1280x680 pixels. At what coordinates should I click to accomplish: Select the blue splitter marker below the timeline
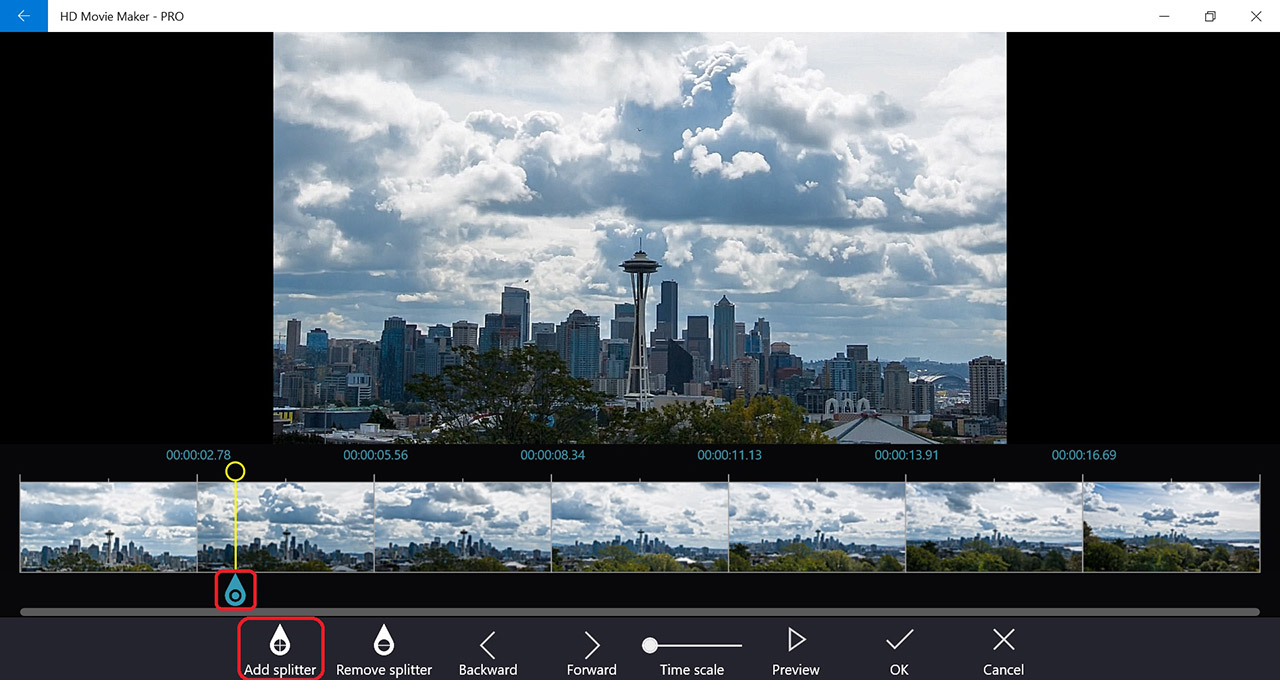pos(235,591)
